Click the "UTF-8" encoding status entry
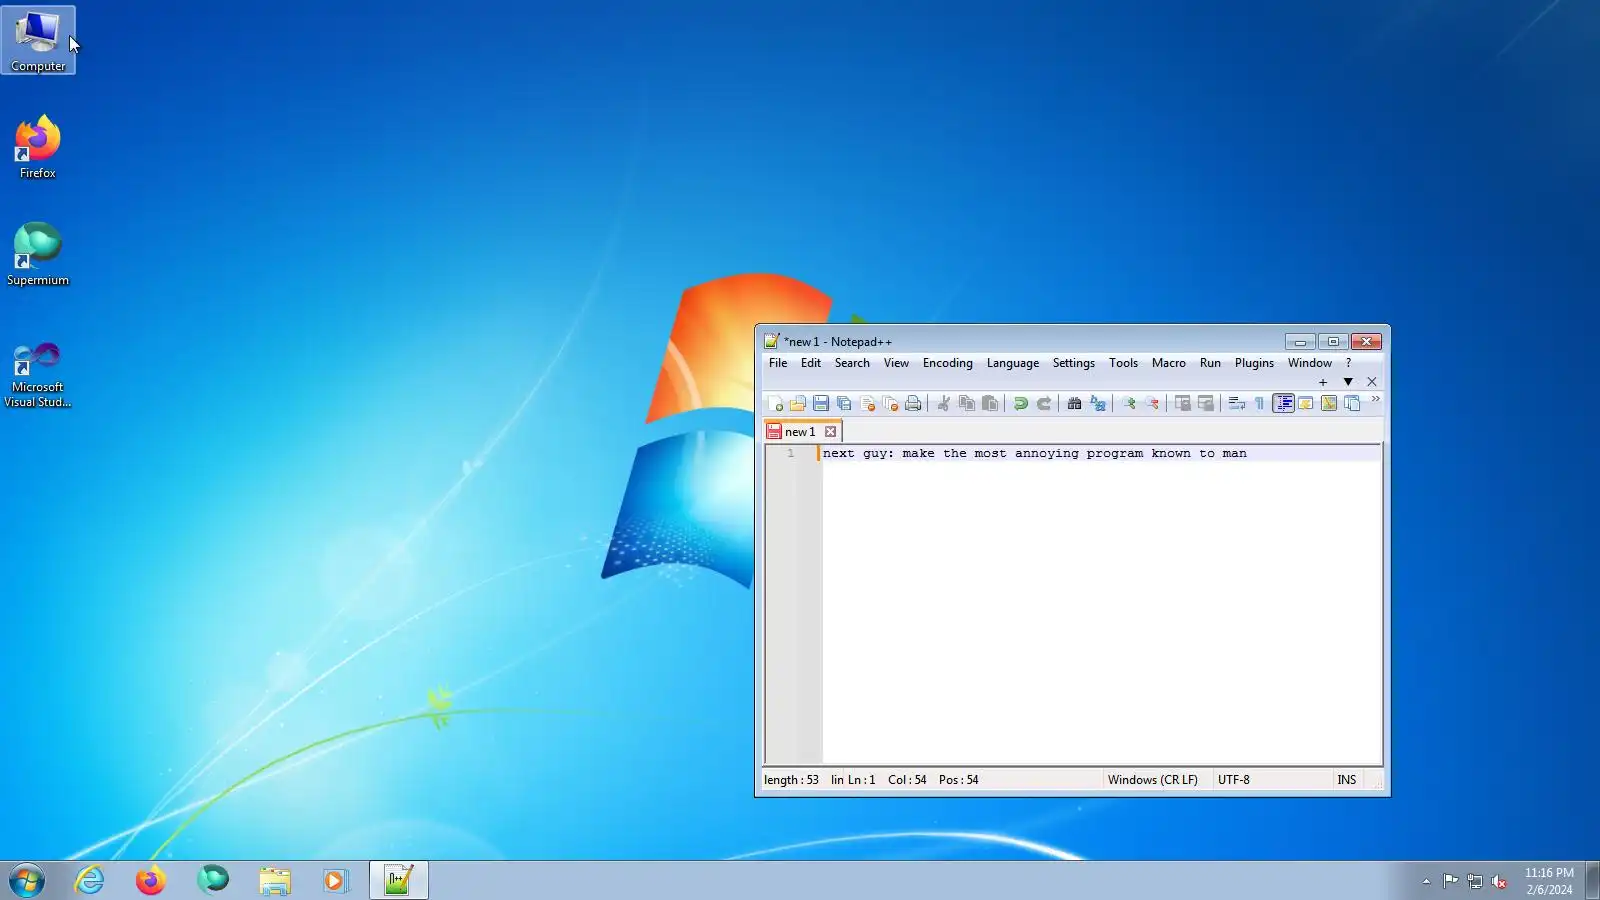The image size is (1600, 900). pos(1234,780)
